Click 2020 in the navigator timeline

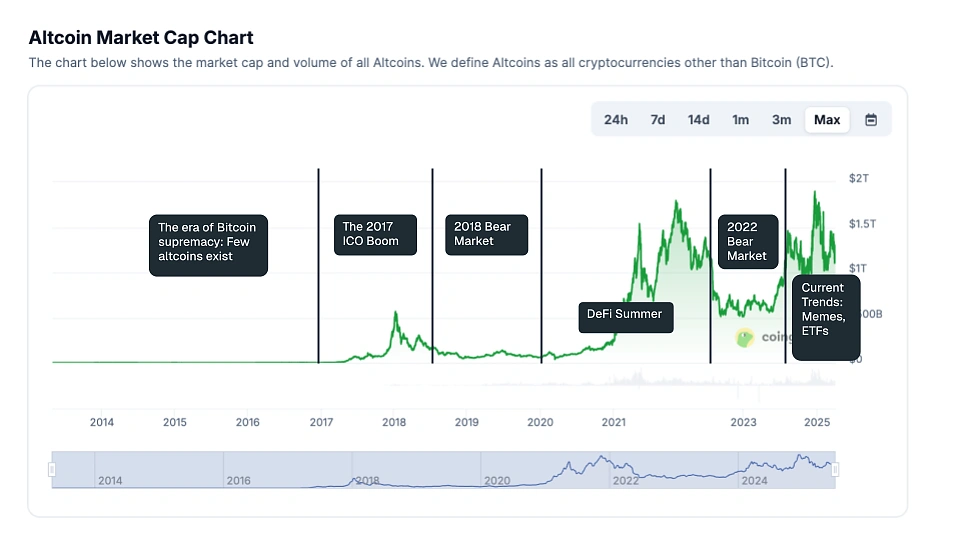(x=497, y=481)
